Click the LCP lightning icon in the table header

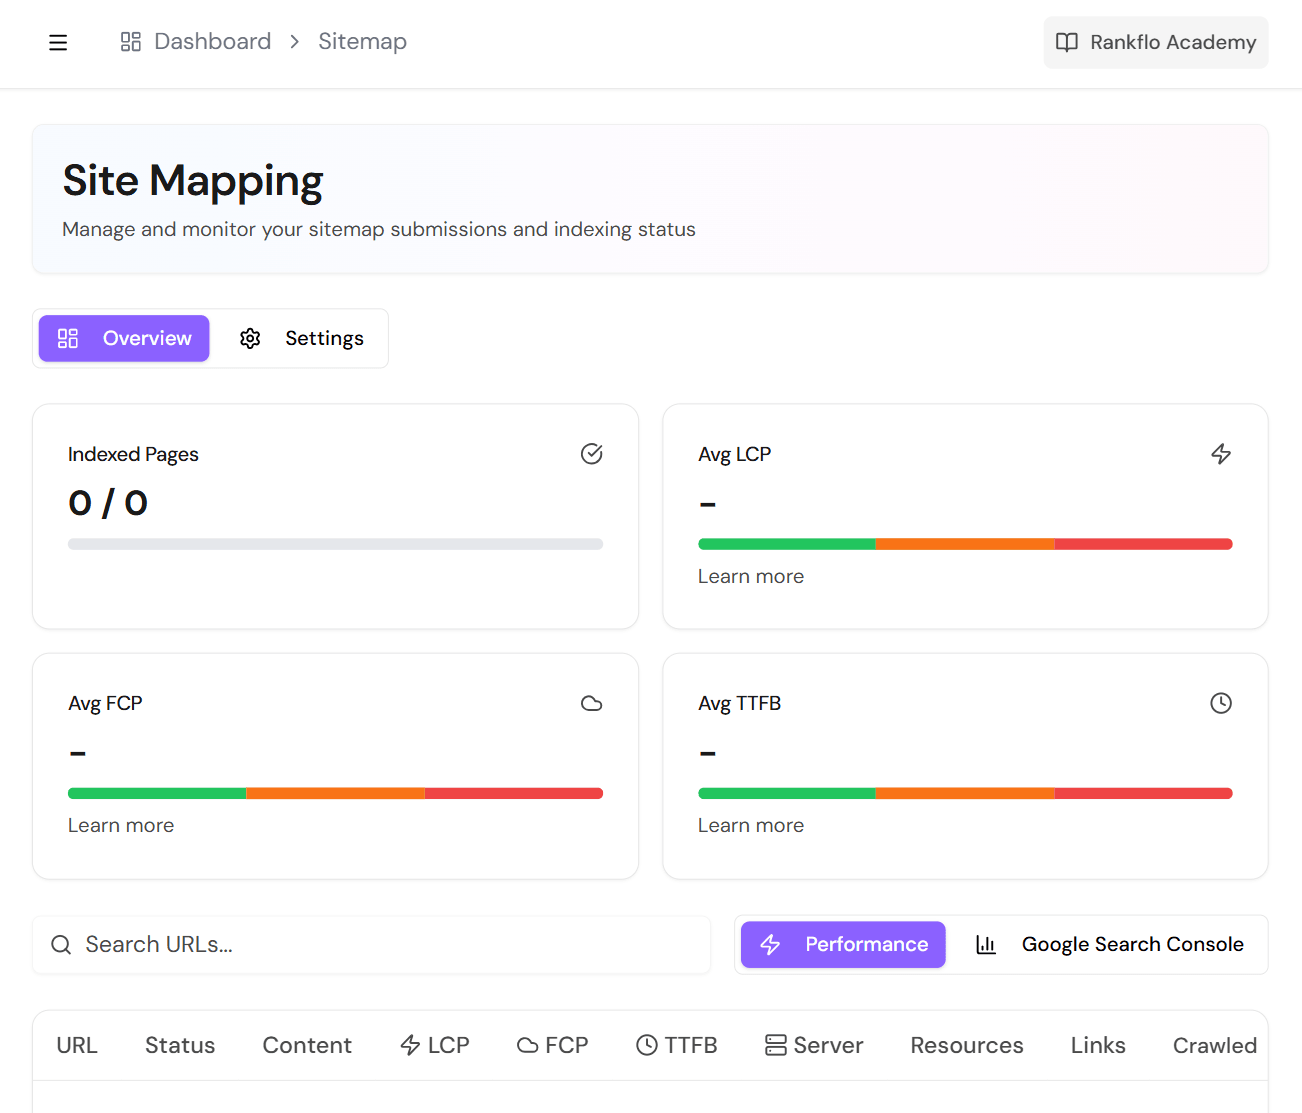coord(408,1044)
